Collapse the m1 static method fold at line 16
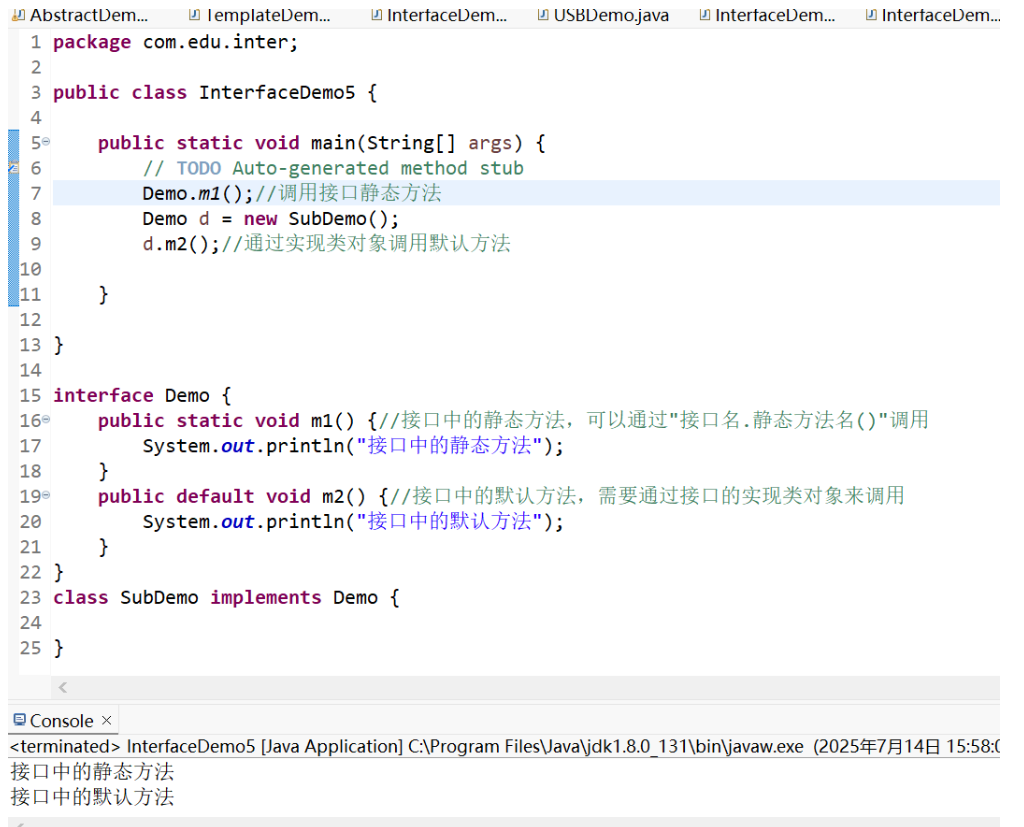 46,420
